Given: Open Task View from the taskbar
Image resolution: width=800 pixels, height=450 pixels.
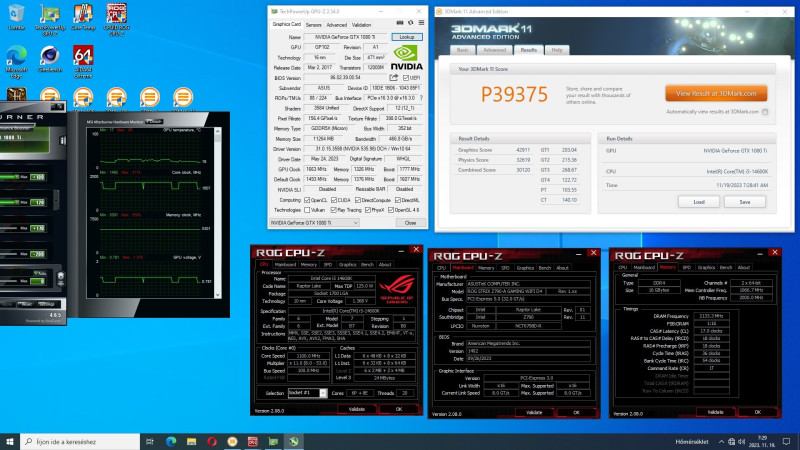Looking at the screenshot, I should coord(149,441).
